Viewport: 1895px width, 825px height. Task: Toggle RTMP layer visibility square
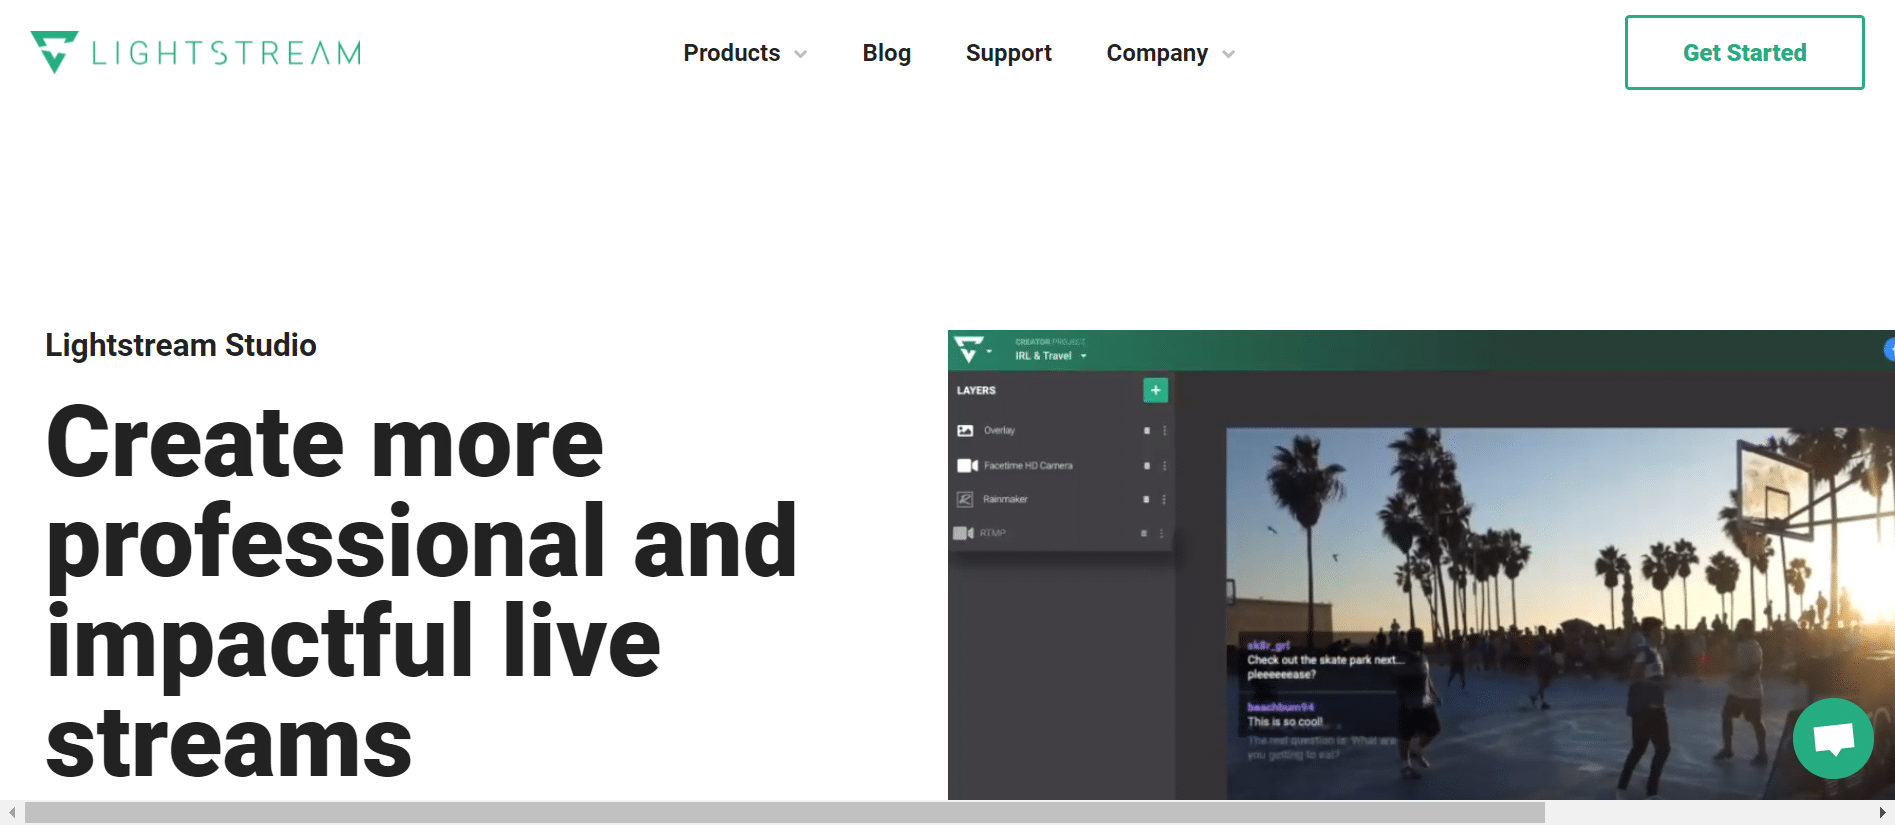pyautogui.click(x=1144, y=533)
